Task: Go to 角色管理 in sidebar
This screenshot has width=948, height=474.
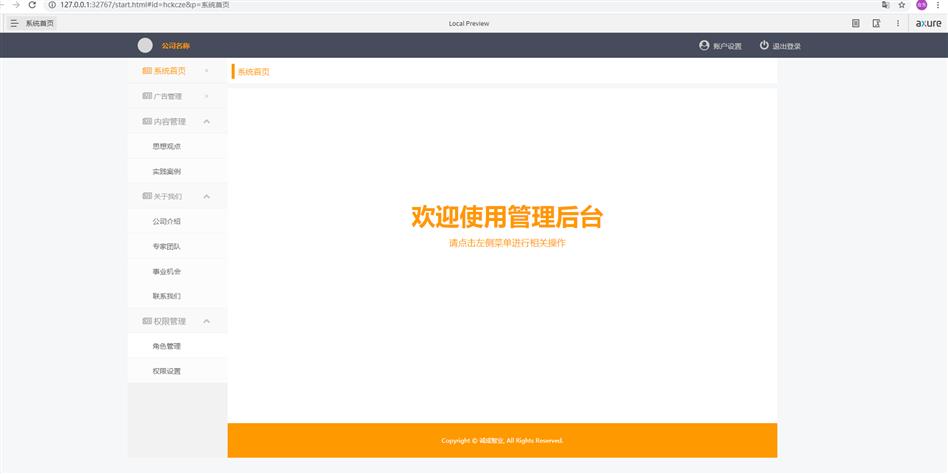Action: coord(166,346)
